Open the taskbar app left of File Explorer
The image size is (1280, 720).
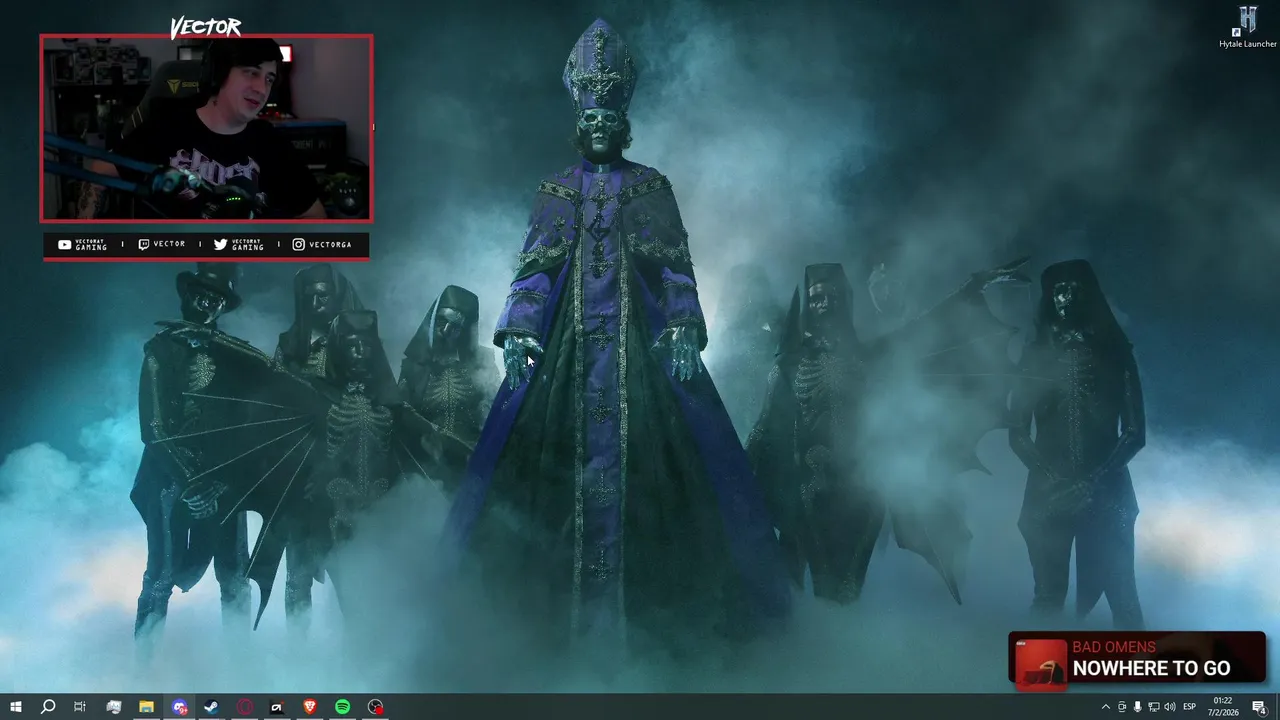point(113,707)
